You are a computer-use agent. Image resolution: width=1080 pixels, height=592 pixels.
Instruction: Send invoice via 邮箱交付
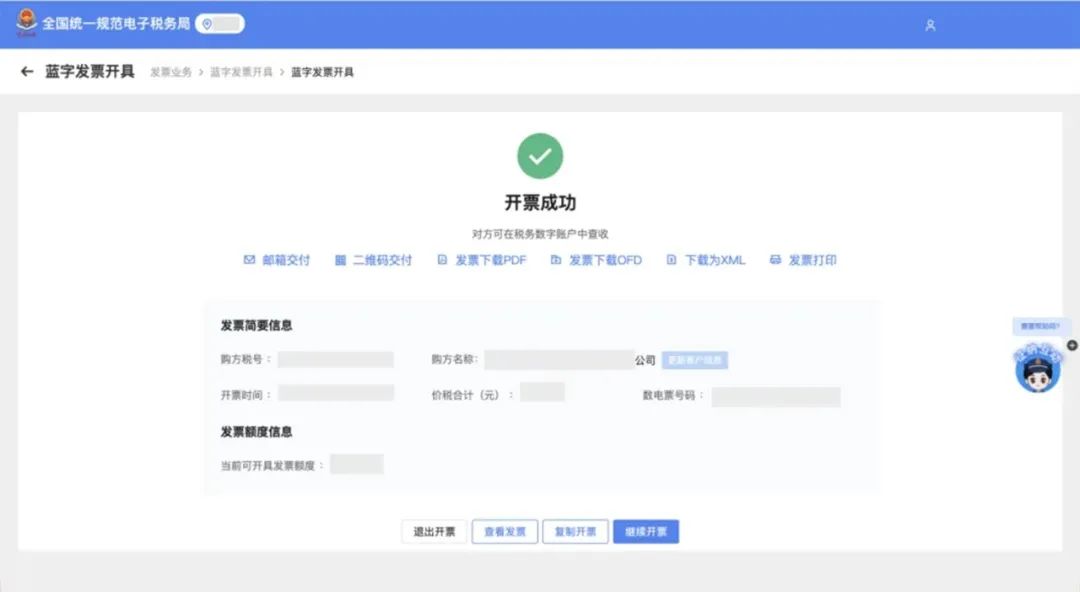click(x=277, y=260)
